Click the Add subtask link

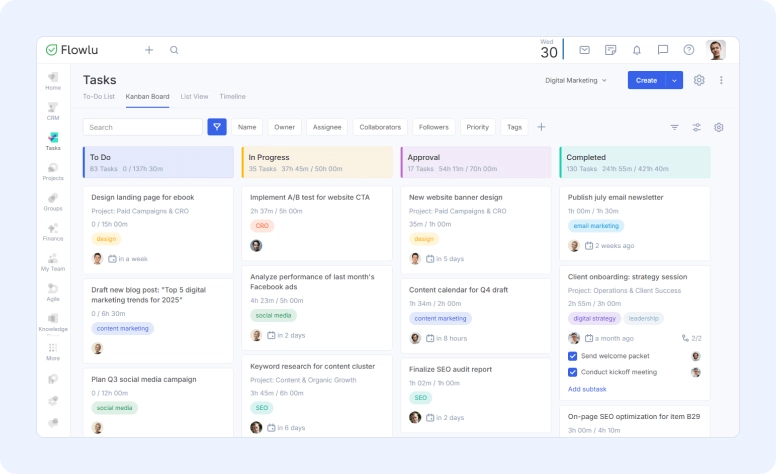coord(586,389)
